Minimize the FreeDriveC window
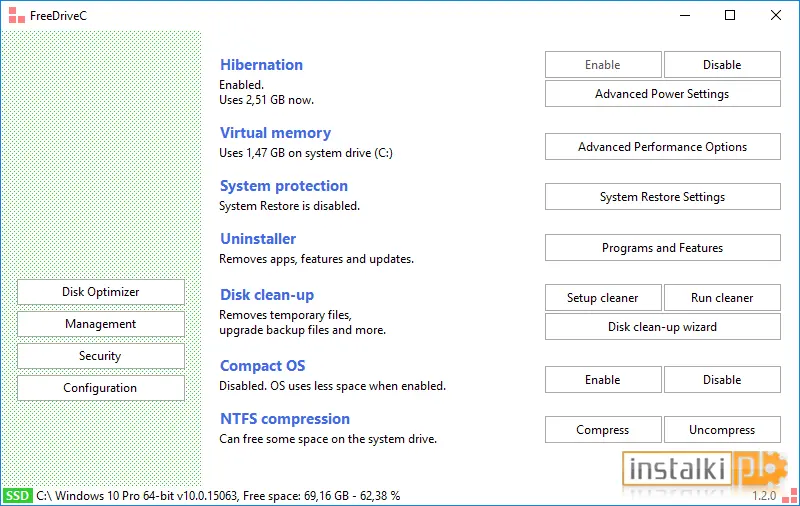Screen dimensions: 800x506 685,15
